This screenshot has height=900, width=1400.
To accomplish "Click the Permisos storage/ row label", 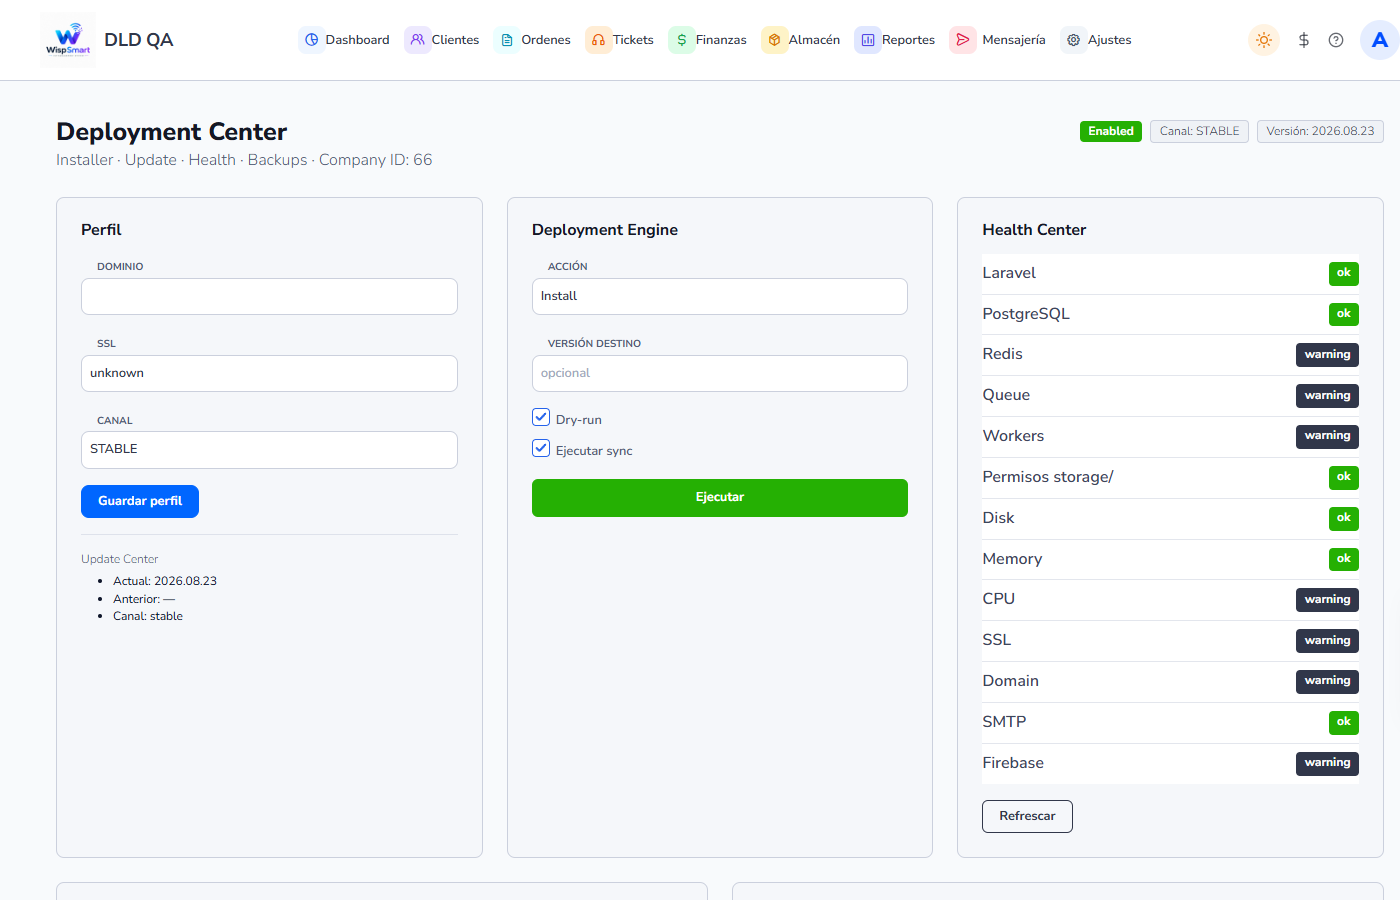I will (x=1048, y=477).
